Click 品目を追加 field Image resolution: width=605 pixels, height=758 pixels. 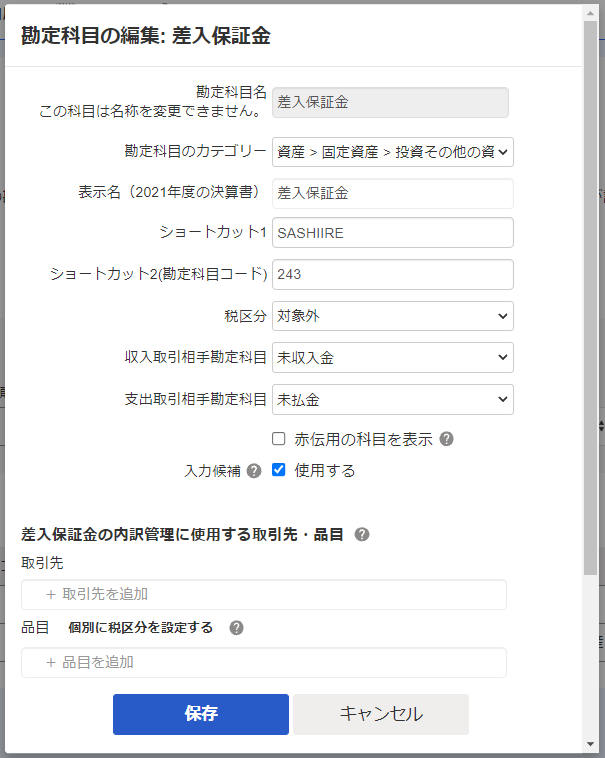[264, 662]
